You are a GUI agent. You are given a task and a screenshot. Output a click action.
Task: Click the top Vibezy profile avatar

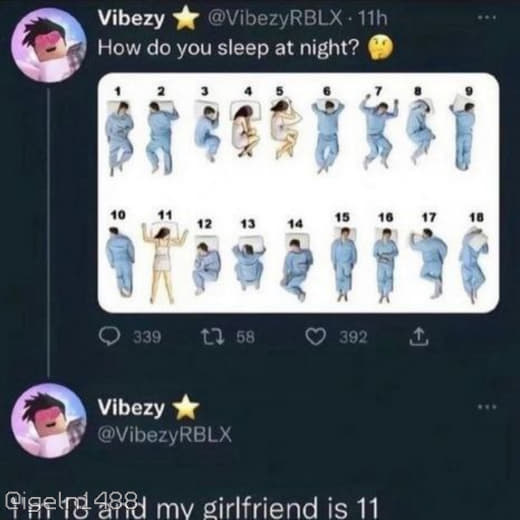(49, 46)
